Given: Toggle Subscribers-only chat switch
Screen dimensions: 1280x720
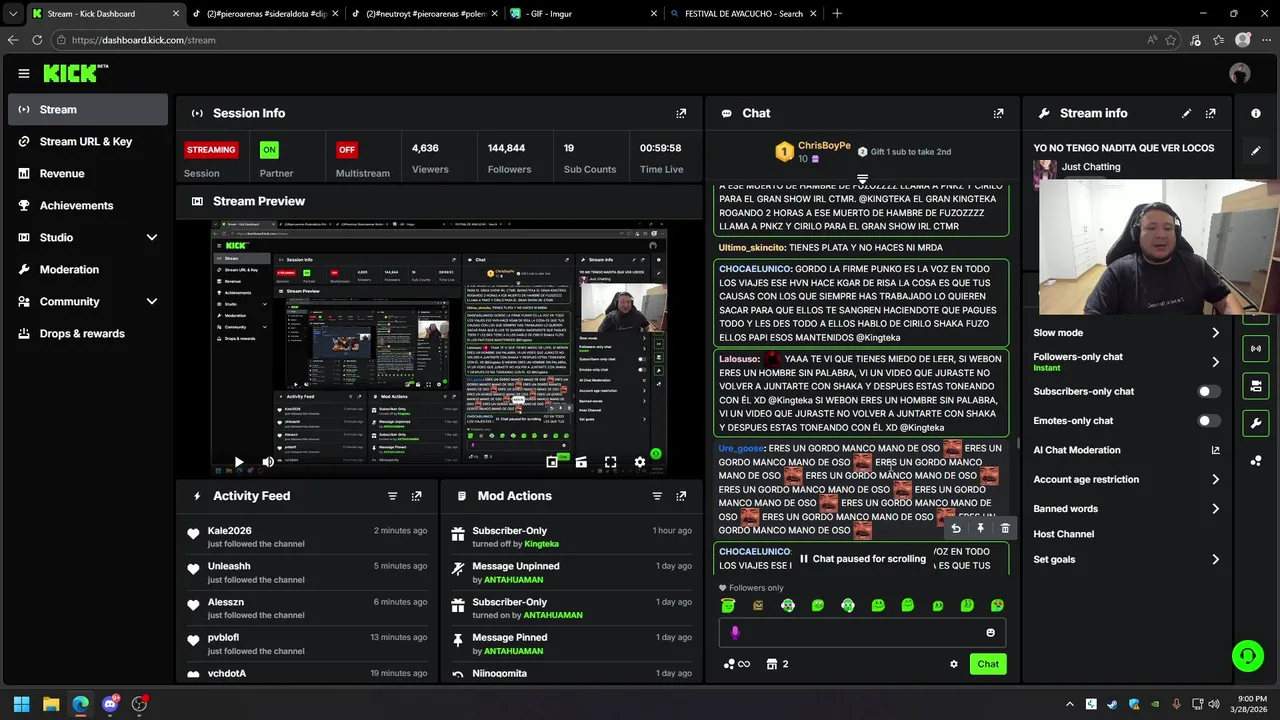Looking at the screenshot, I should tap(1210, 392).
